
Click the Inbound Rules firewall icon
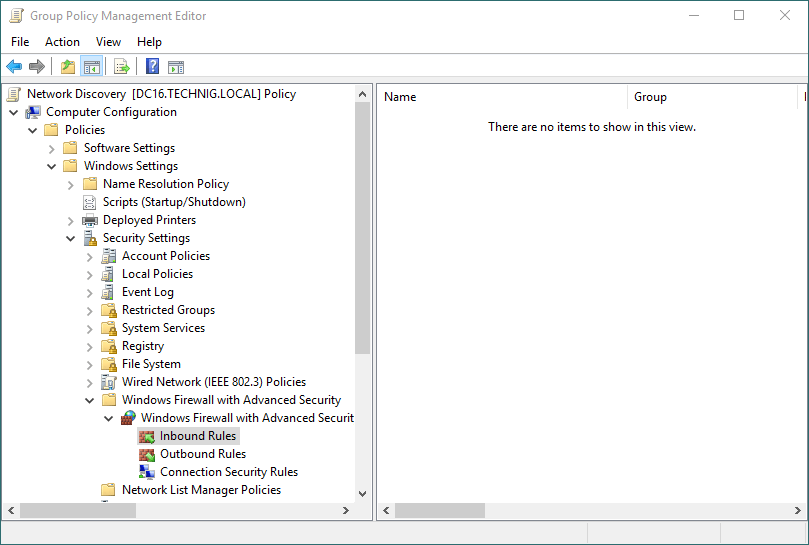147,437
